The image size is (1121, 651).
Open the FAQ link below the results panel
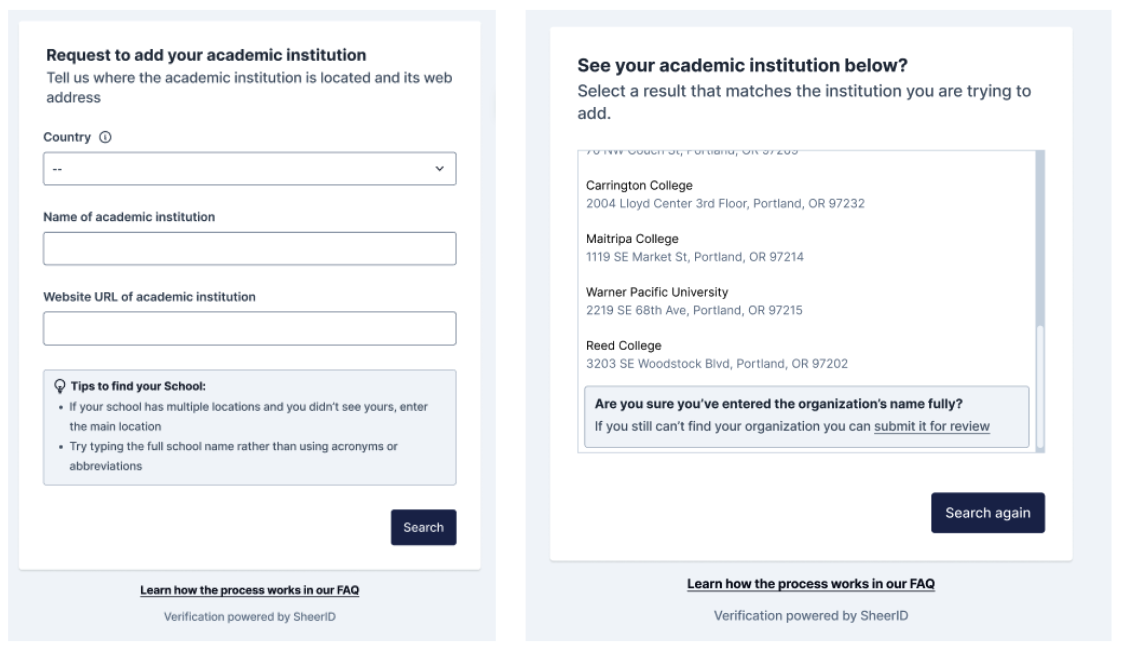click(810, 584)
